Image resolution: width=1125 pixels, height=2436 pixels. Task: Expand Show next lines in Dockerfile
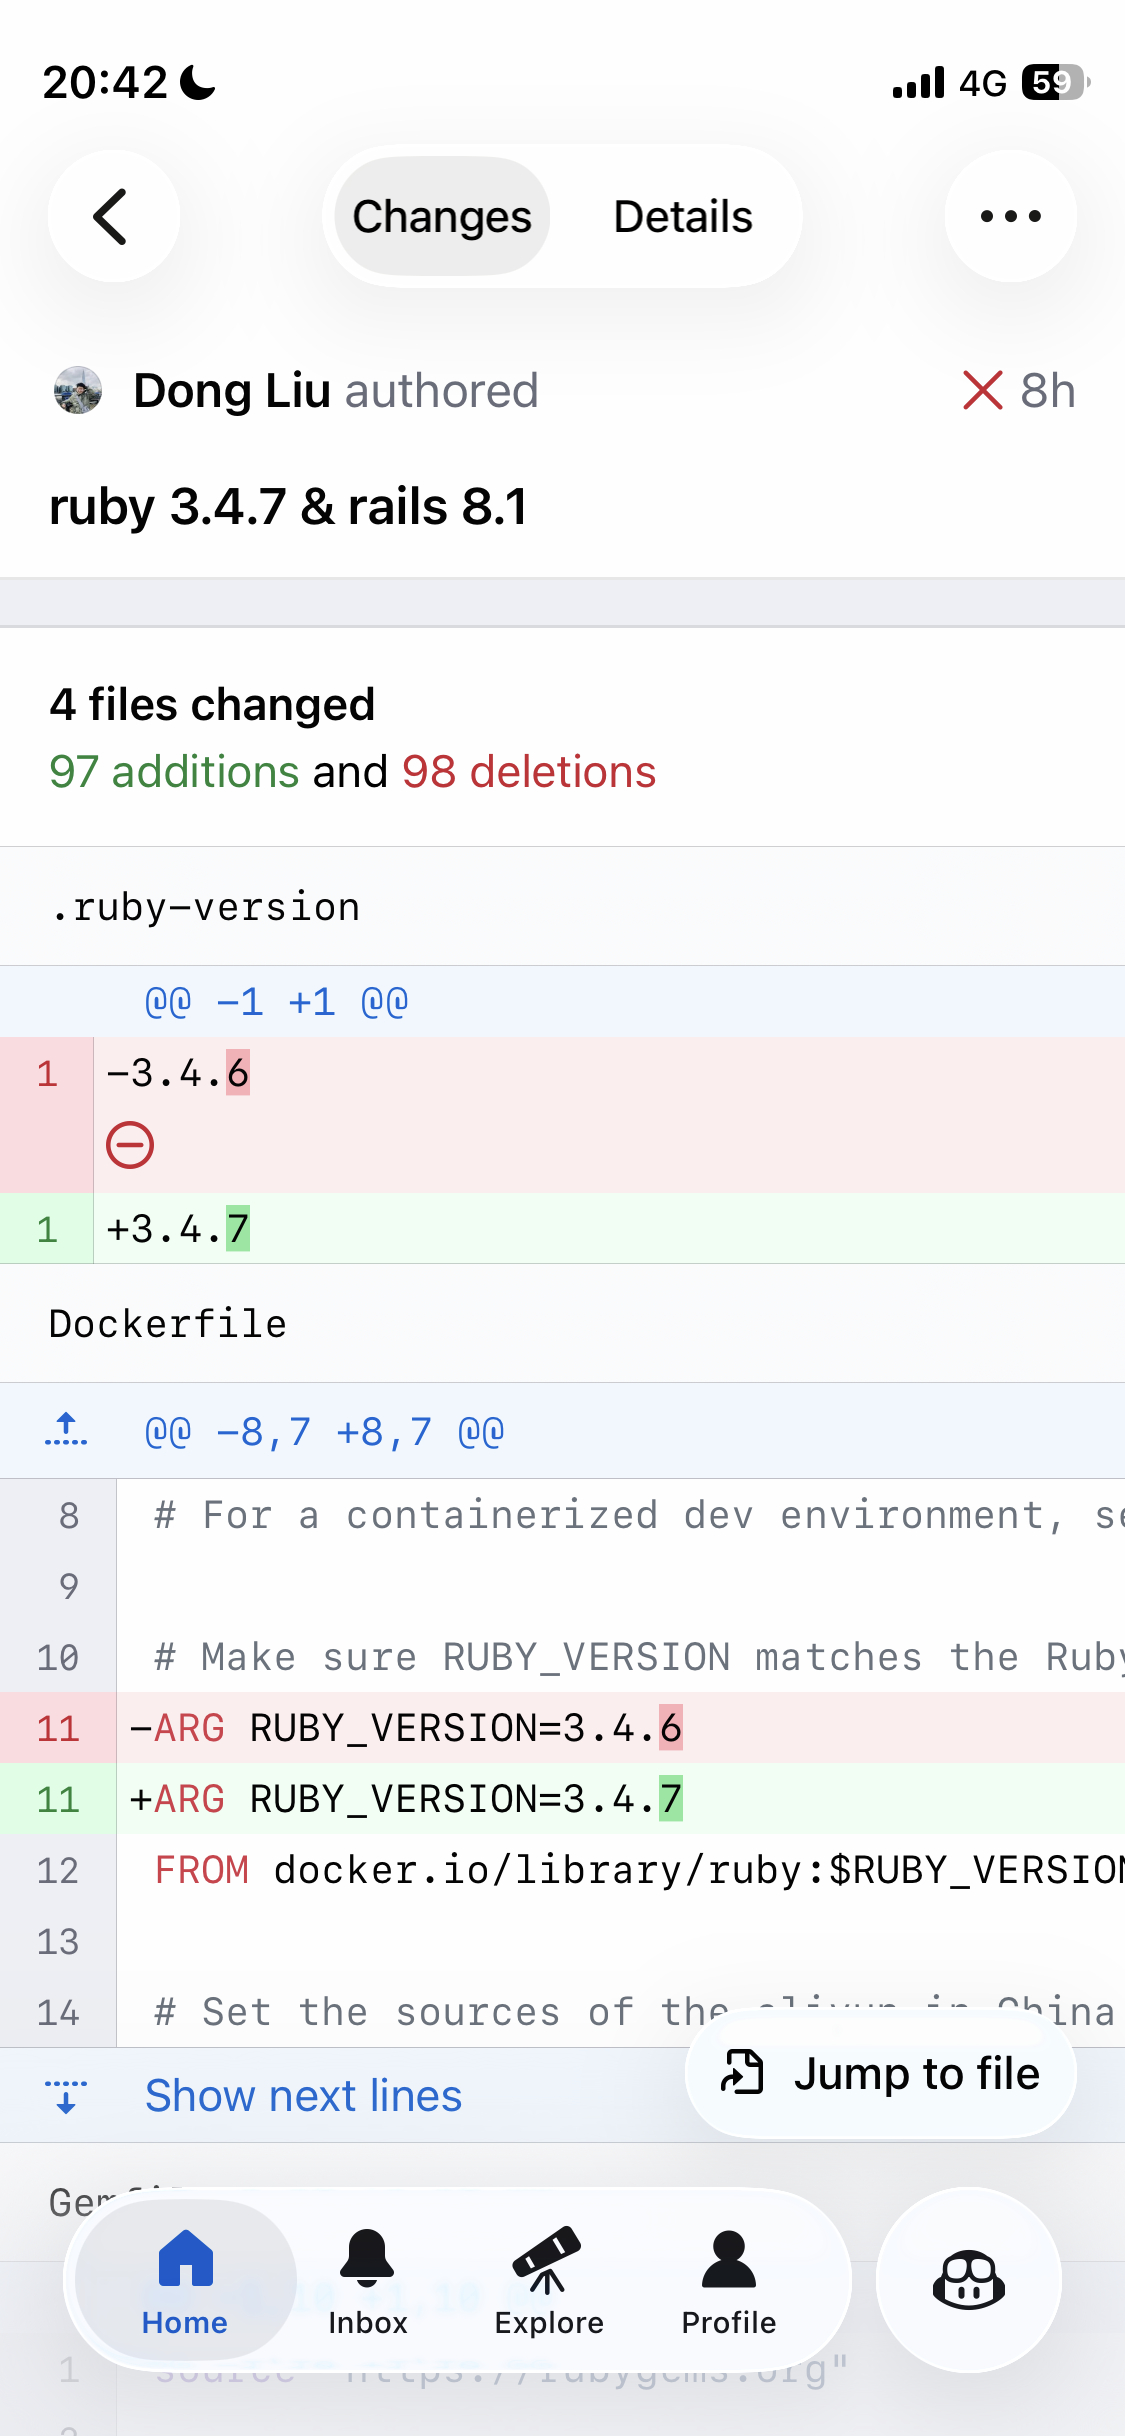(302, 2095)
